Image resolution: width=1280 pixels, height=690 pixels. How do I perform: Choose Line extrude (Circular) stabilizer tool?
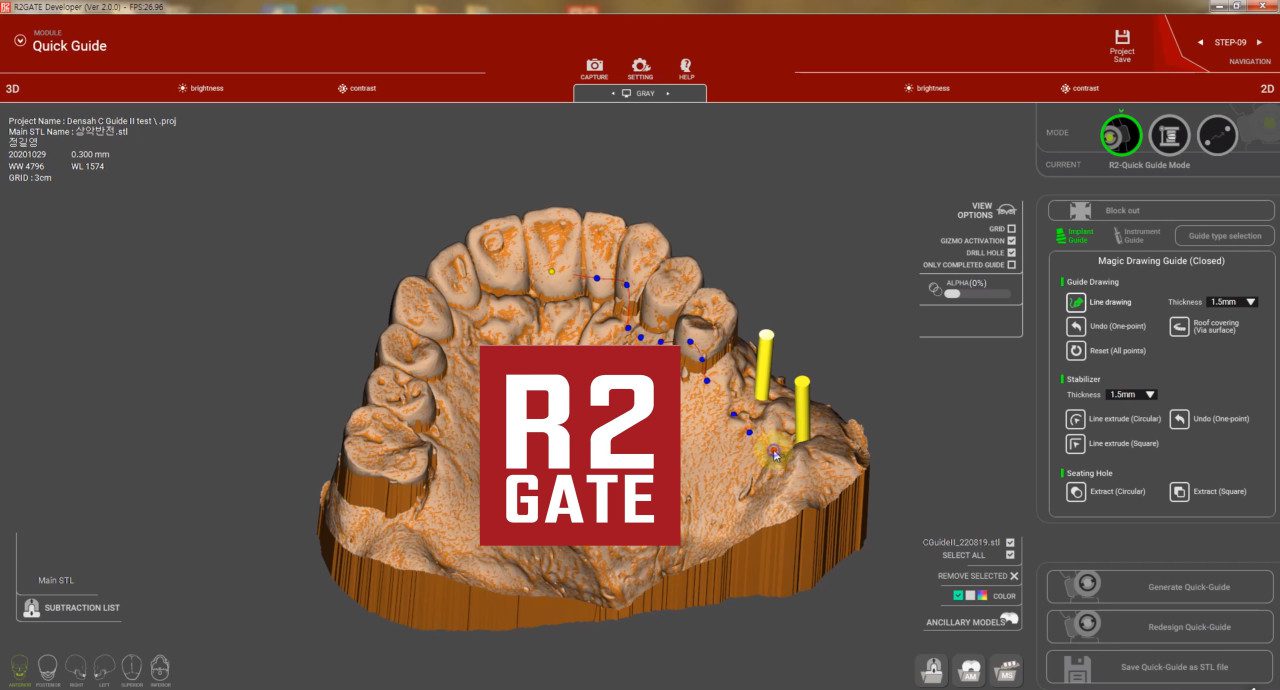1076,419
